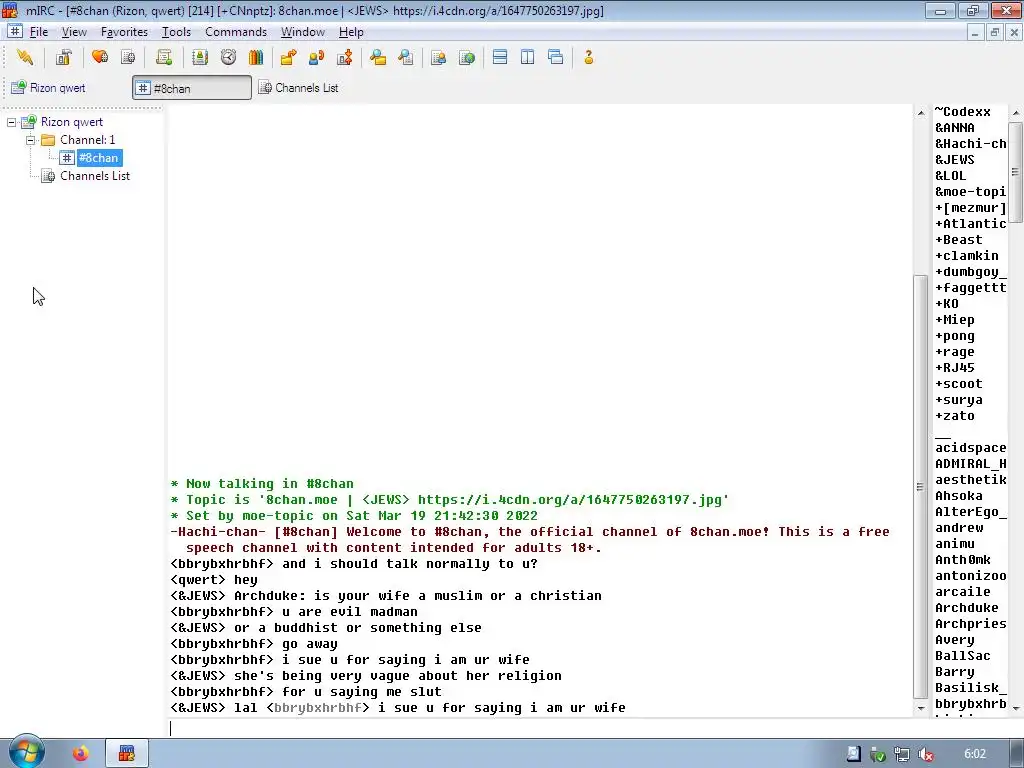Screen dimensions: 1024x768
Task: Select Rizon qwert in the treebar
Action: [72, 122]
